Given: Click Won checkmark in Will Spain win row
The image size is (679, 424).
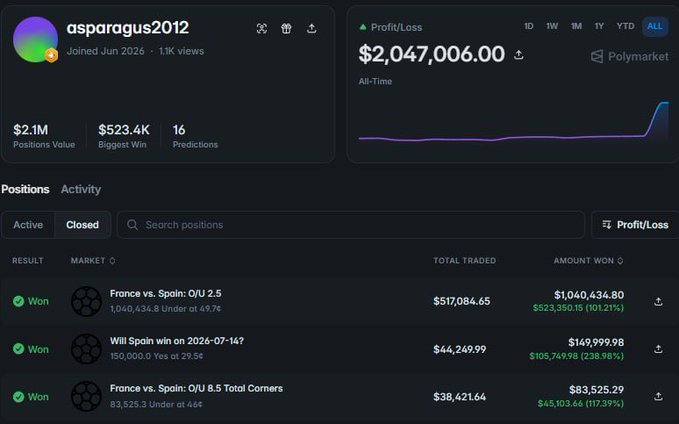Looking at the screenshot, I should click(18, 349).
